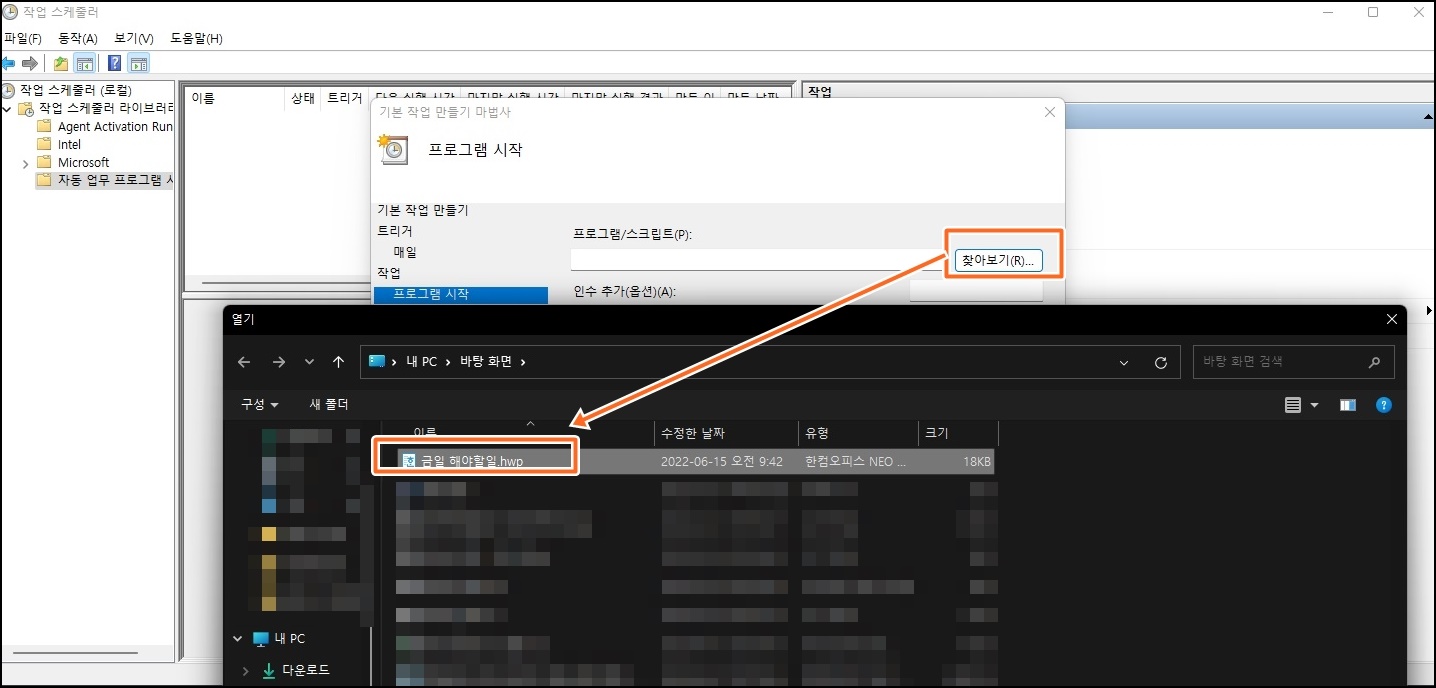Click the wizard clock icon next to 프로그램 시작
Screen dimensions: 1436x688
pos(392,149)
